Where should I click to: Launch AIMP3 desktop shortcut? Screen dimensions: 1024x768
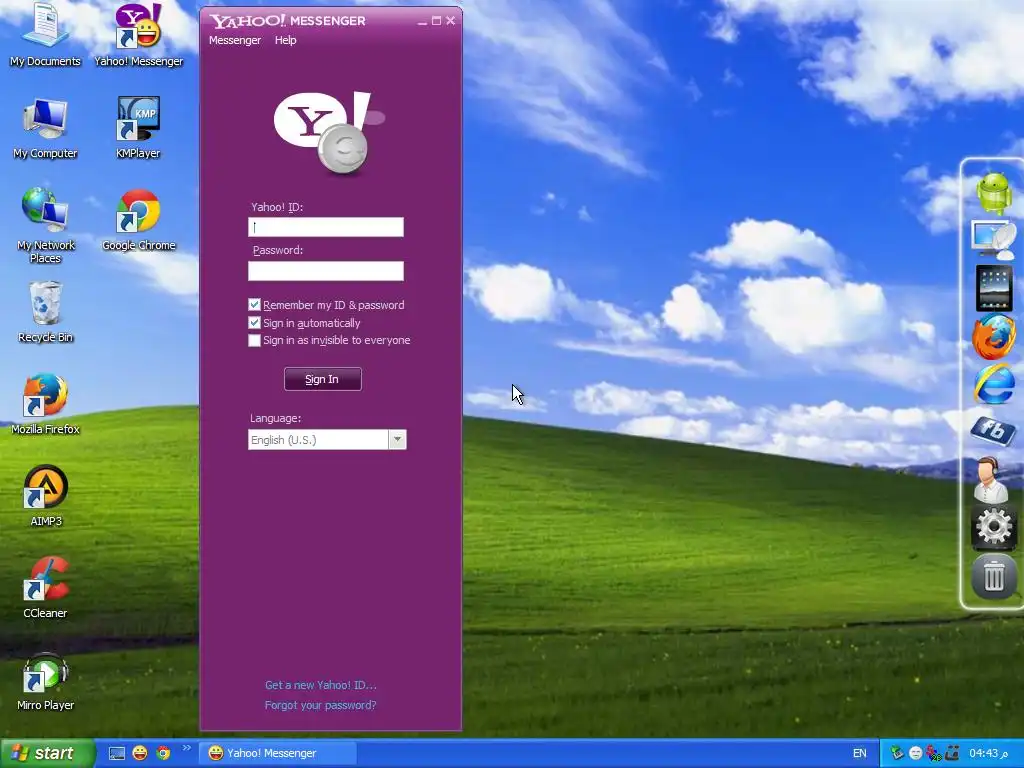click(45, 496)
